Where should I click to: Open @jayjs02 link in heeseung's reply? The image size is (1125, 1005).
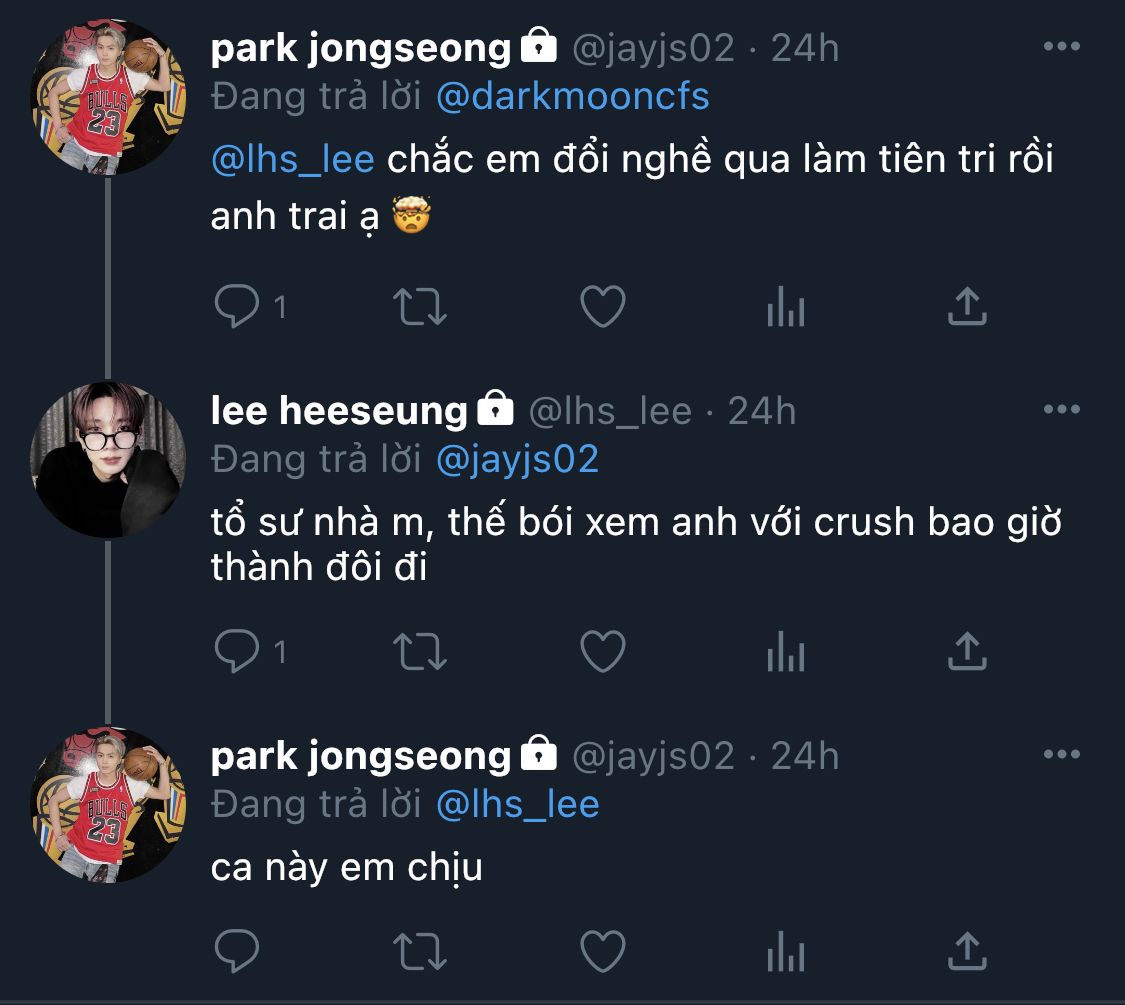click(518, 459)
